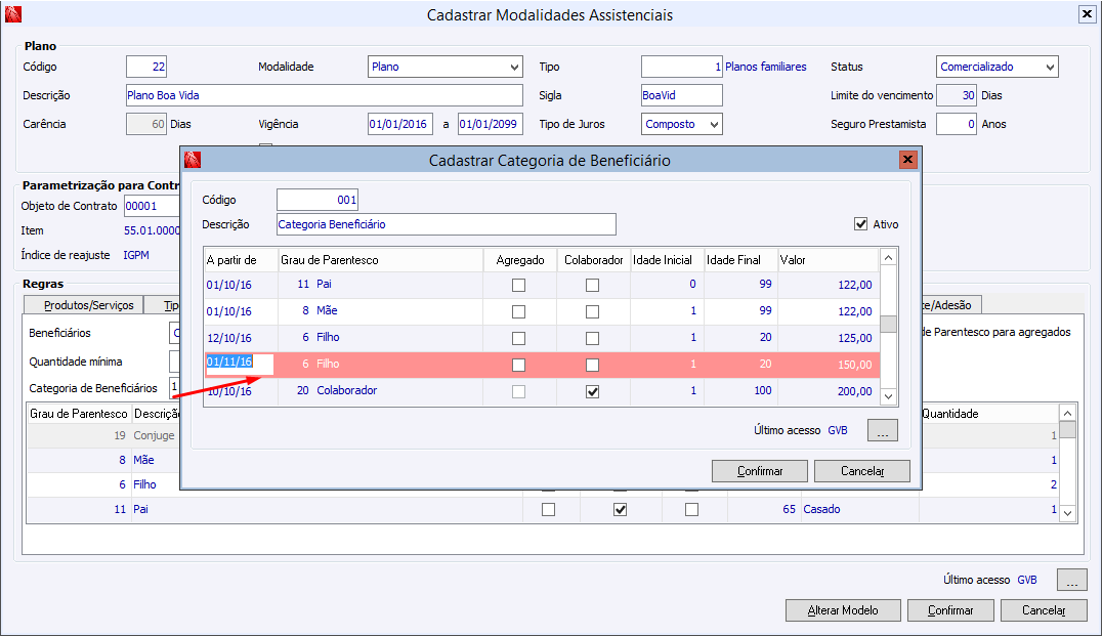Uncheck Colaborador checkbox in the Colaborador row
1103x637 pixels.
tap(592, 391)
